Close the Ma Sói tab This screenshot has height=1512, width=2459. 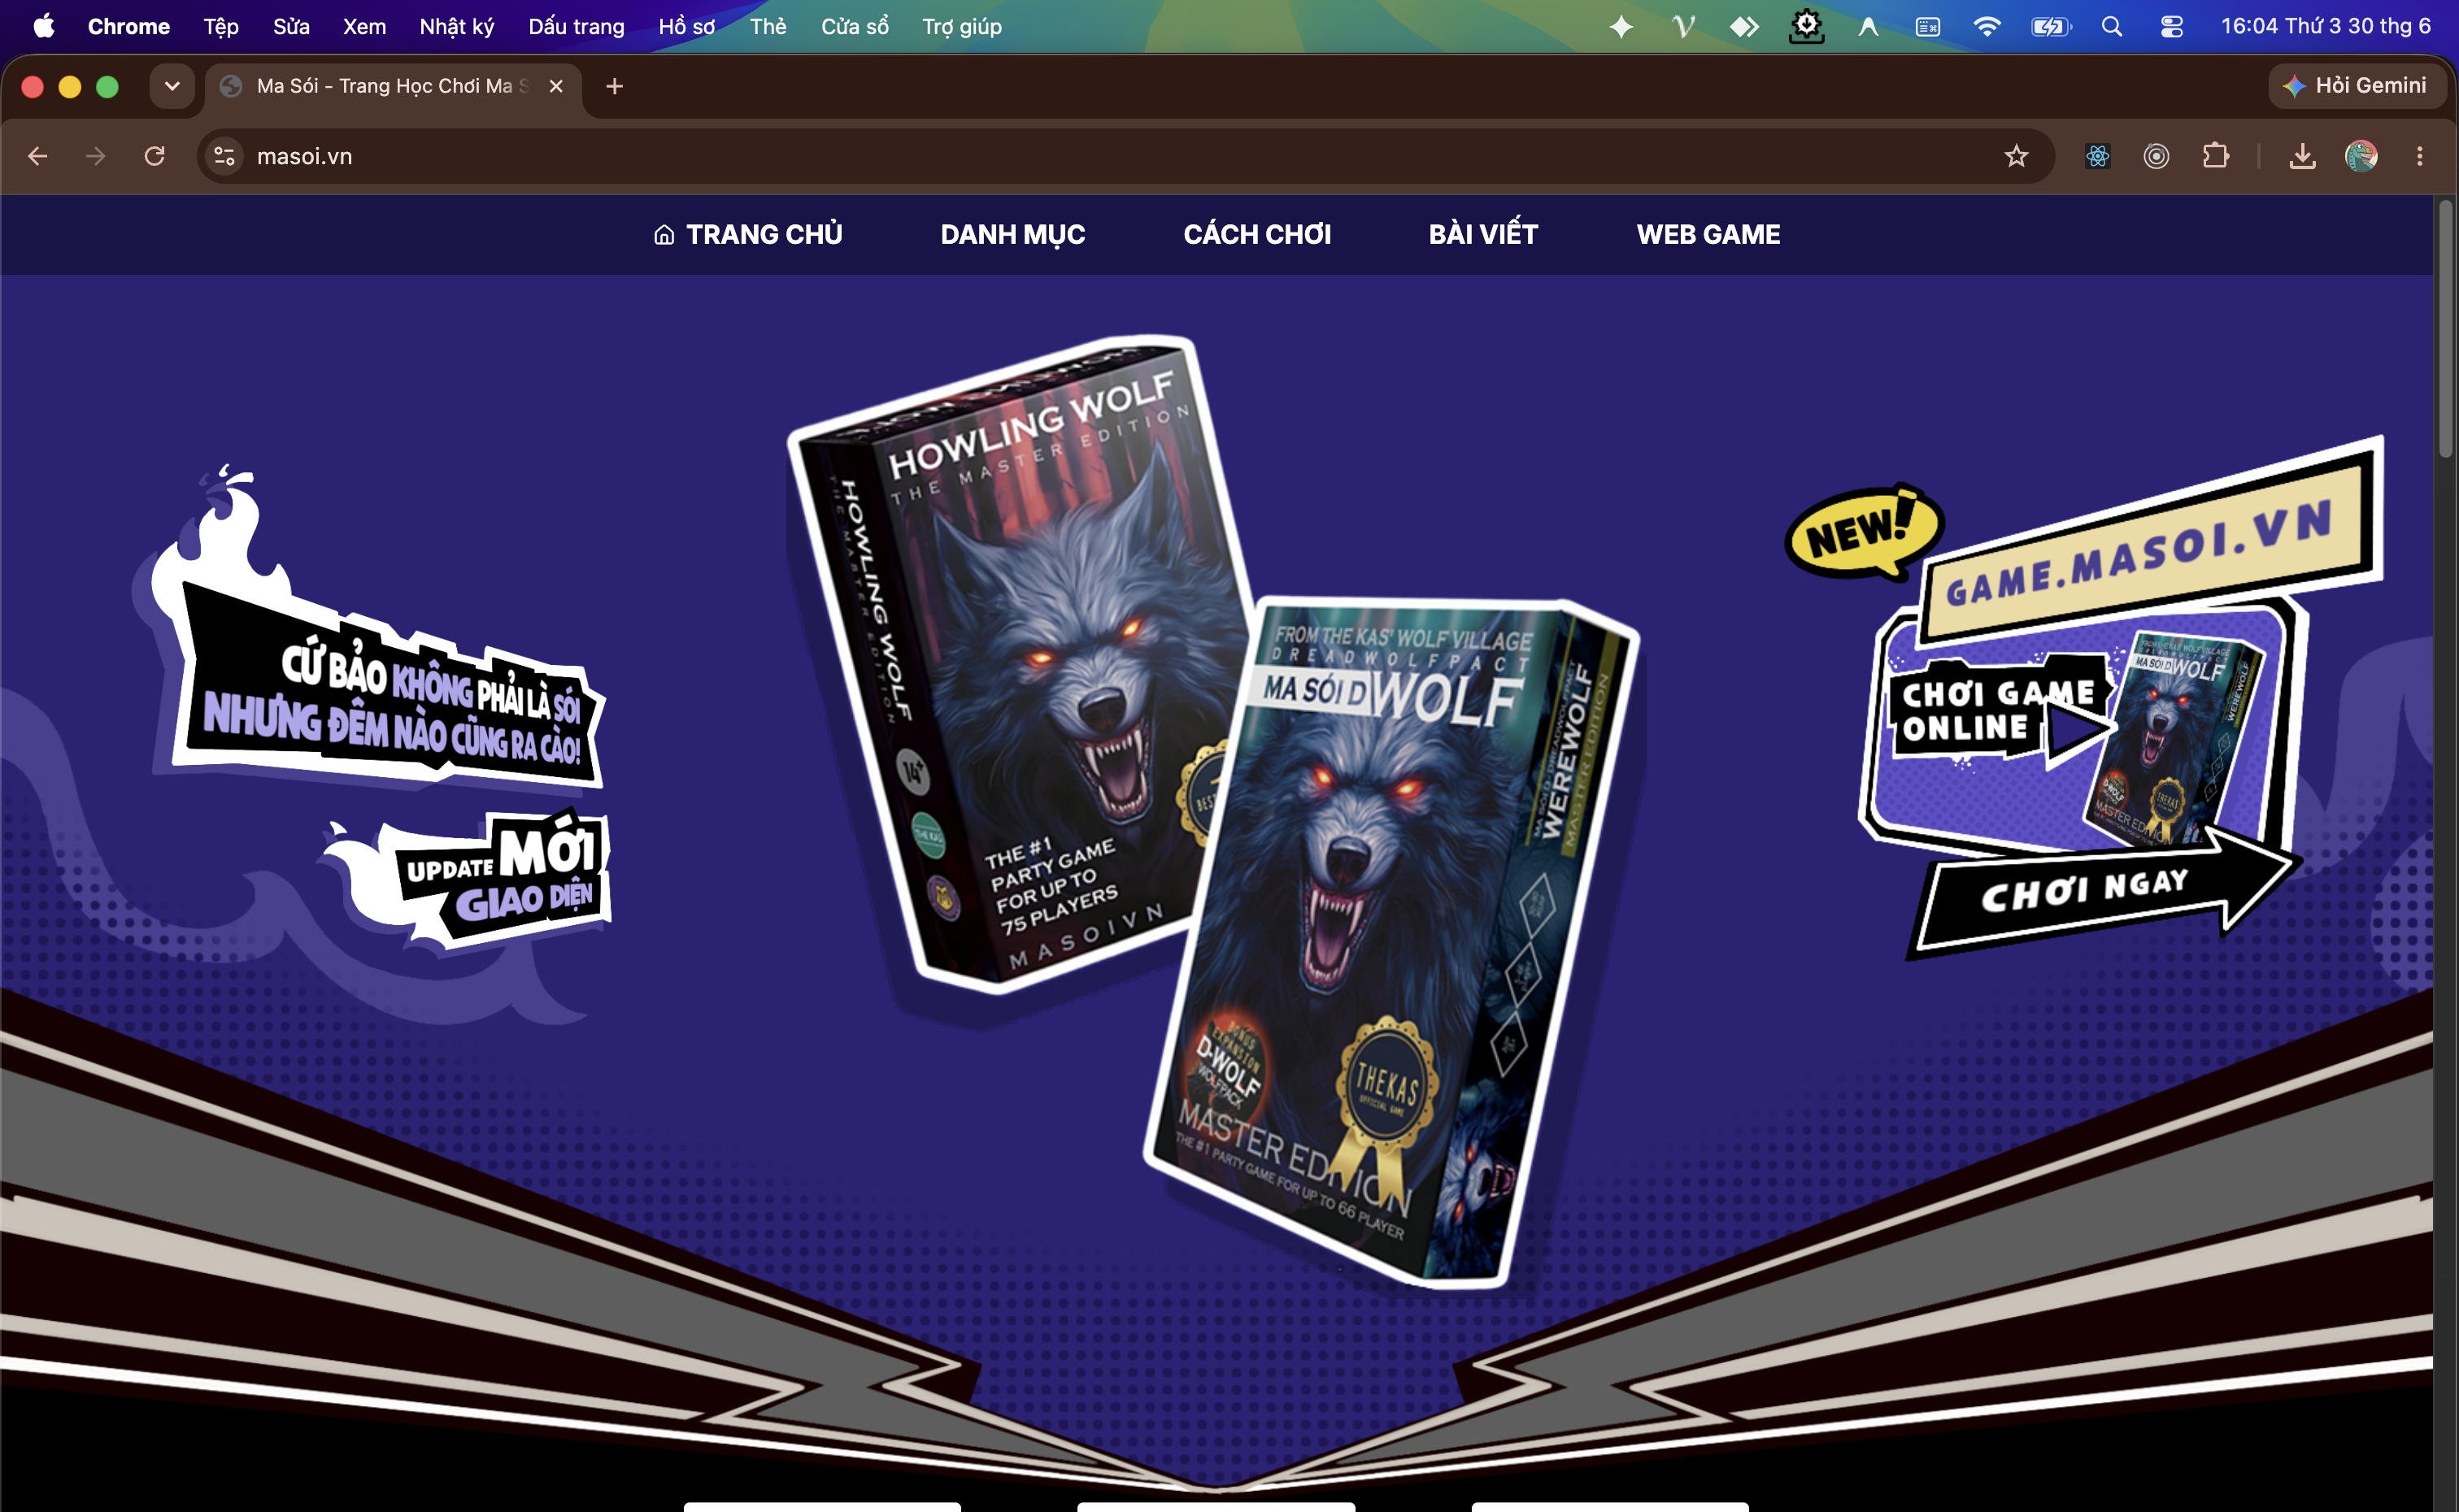pyautogui.click(x=556, y=86)
